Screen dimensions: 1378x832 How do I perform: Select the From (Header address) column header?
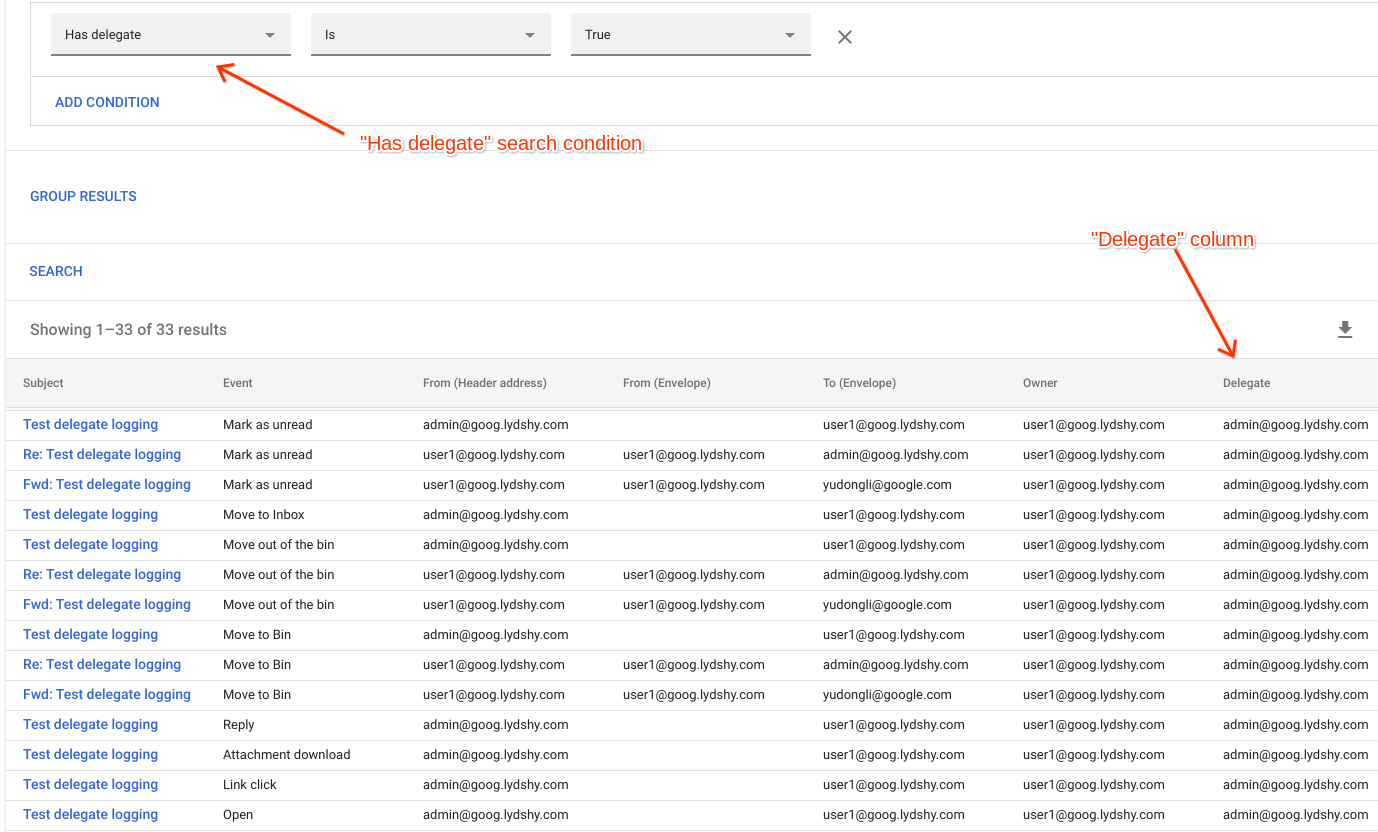pos(485,383)
